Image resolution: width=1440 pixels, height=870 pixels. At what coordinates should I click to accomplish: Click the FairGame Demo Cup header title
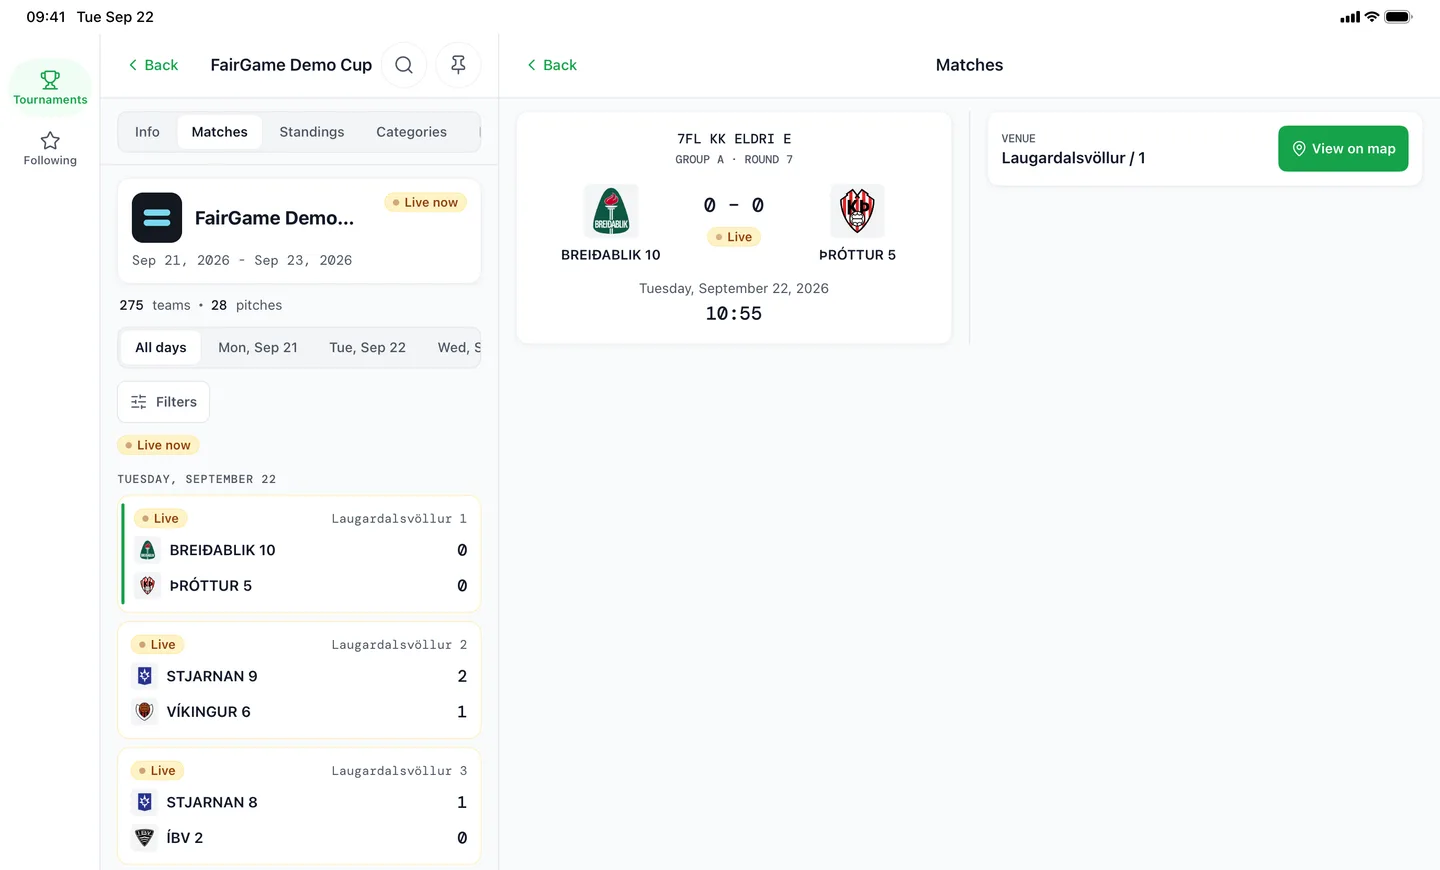[291, 65]
